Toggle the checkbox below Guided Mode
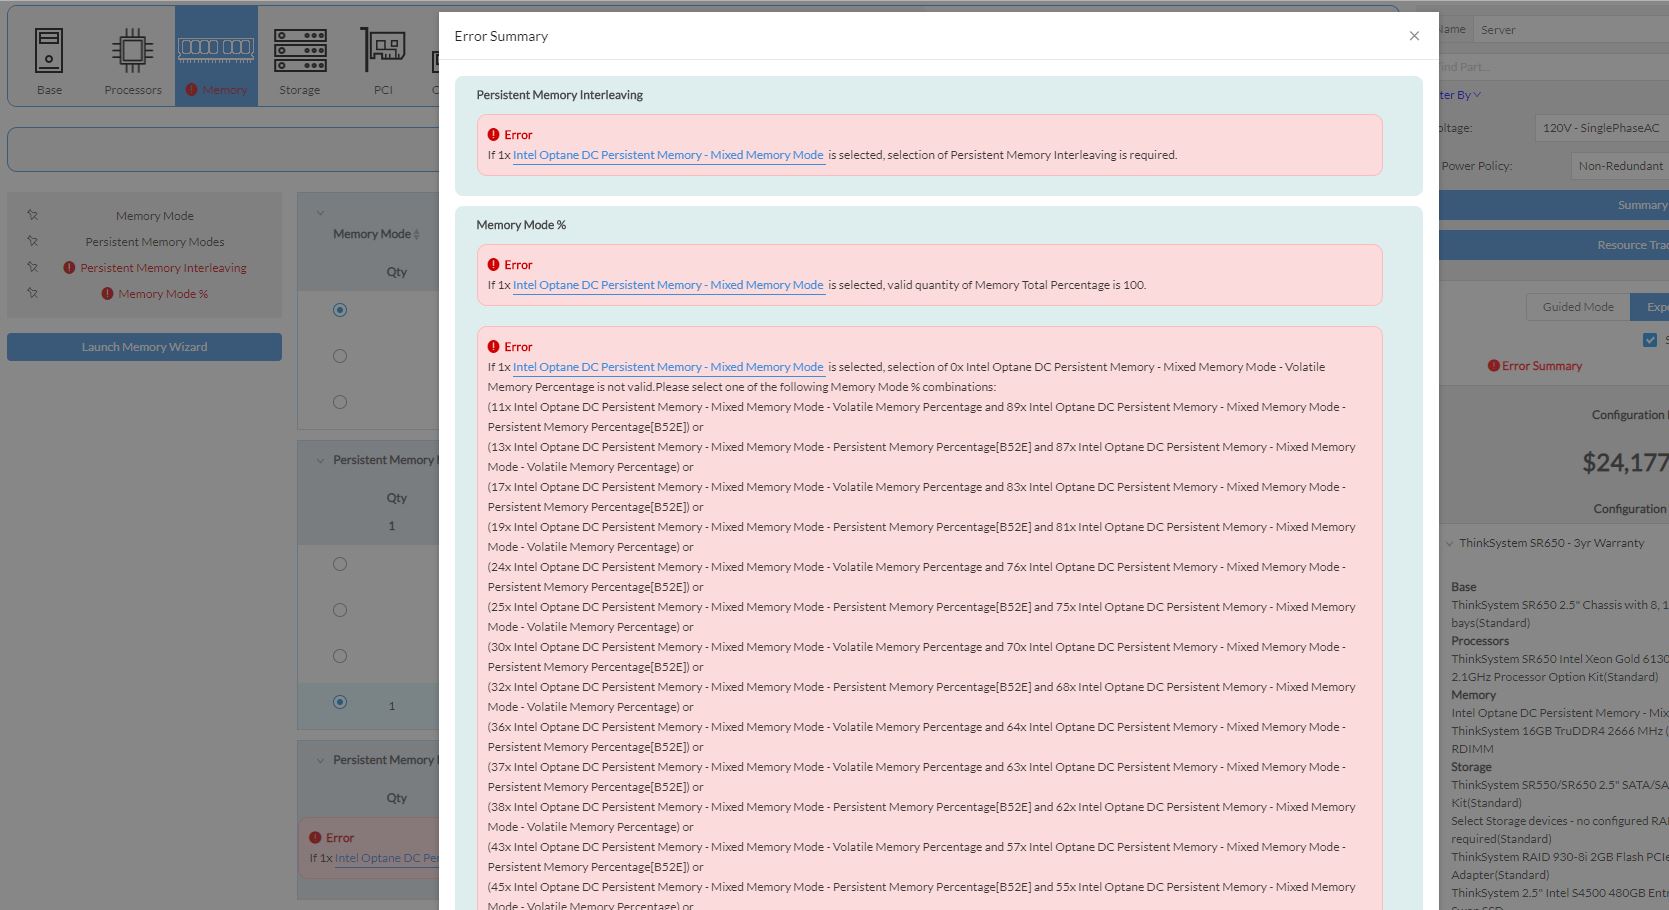 (x=1650, y=340)
